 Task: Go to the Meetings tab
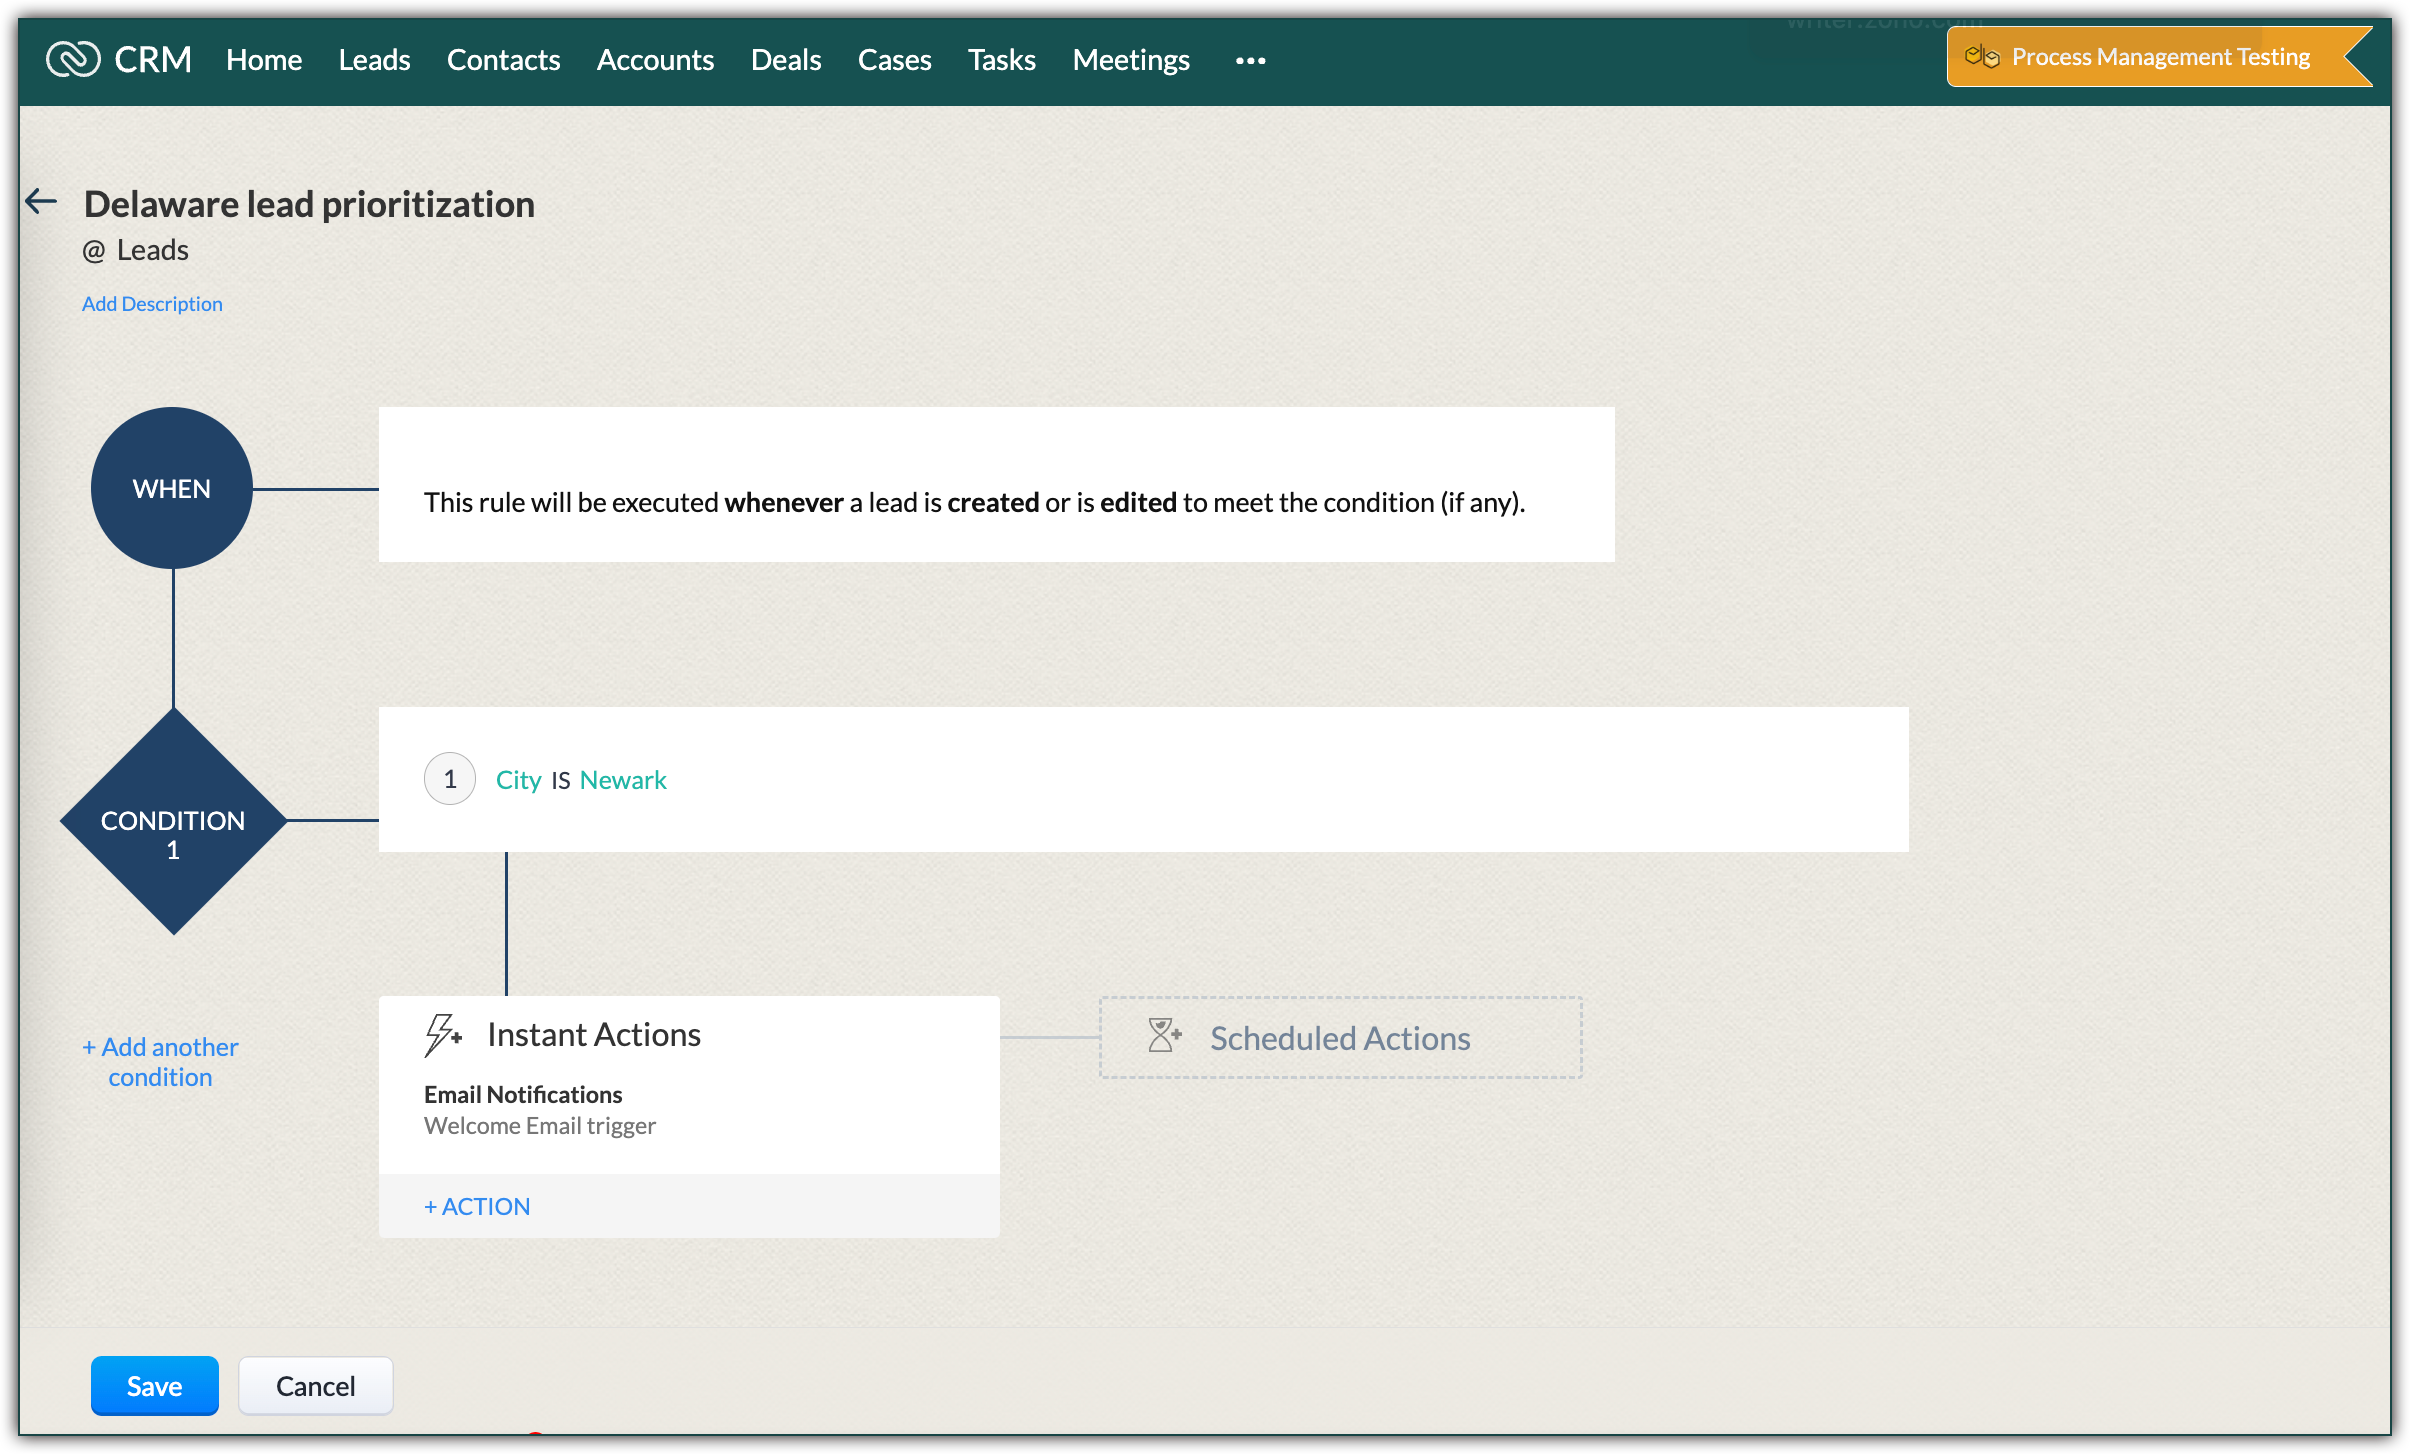(1131, 60)
